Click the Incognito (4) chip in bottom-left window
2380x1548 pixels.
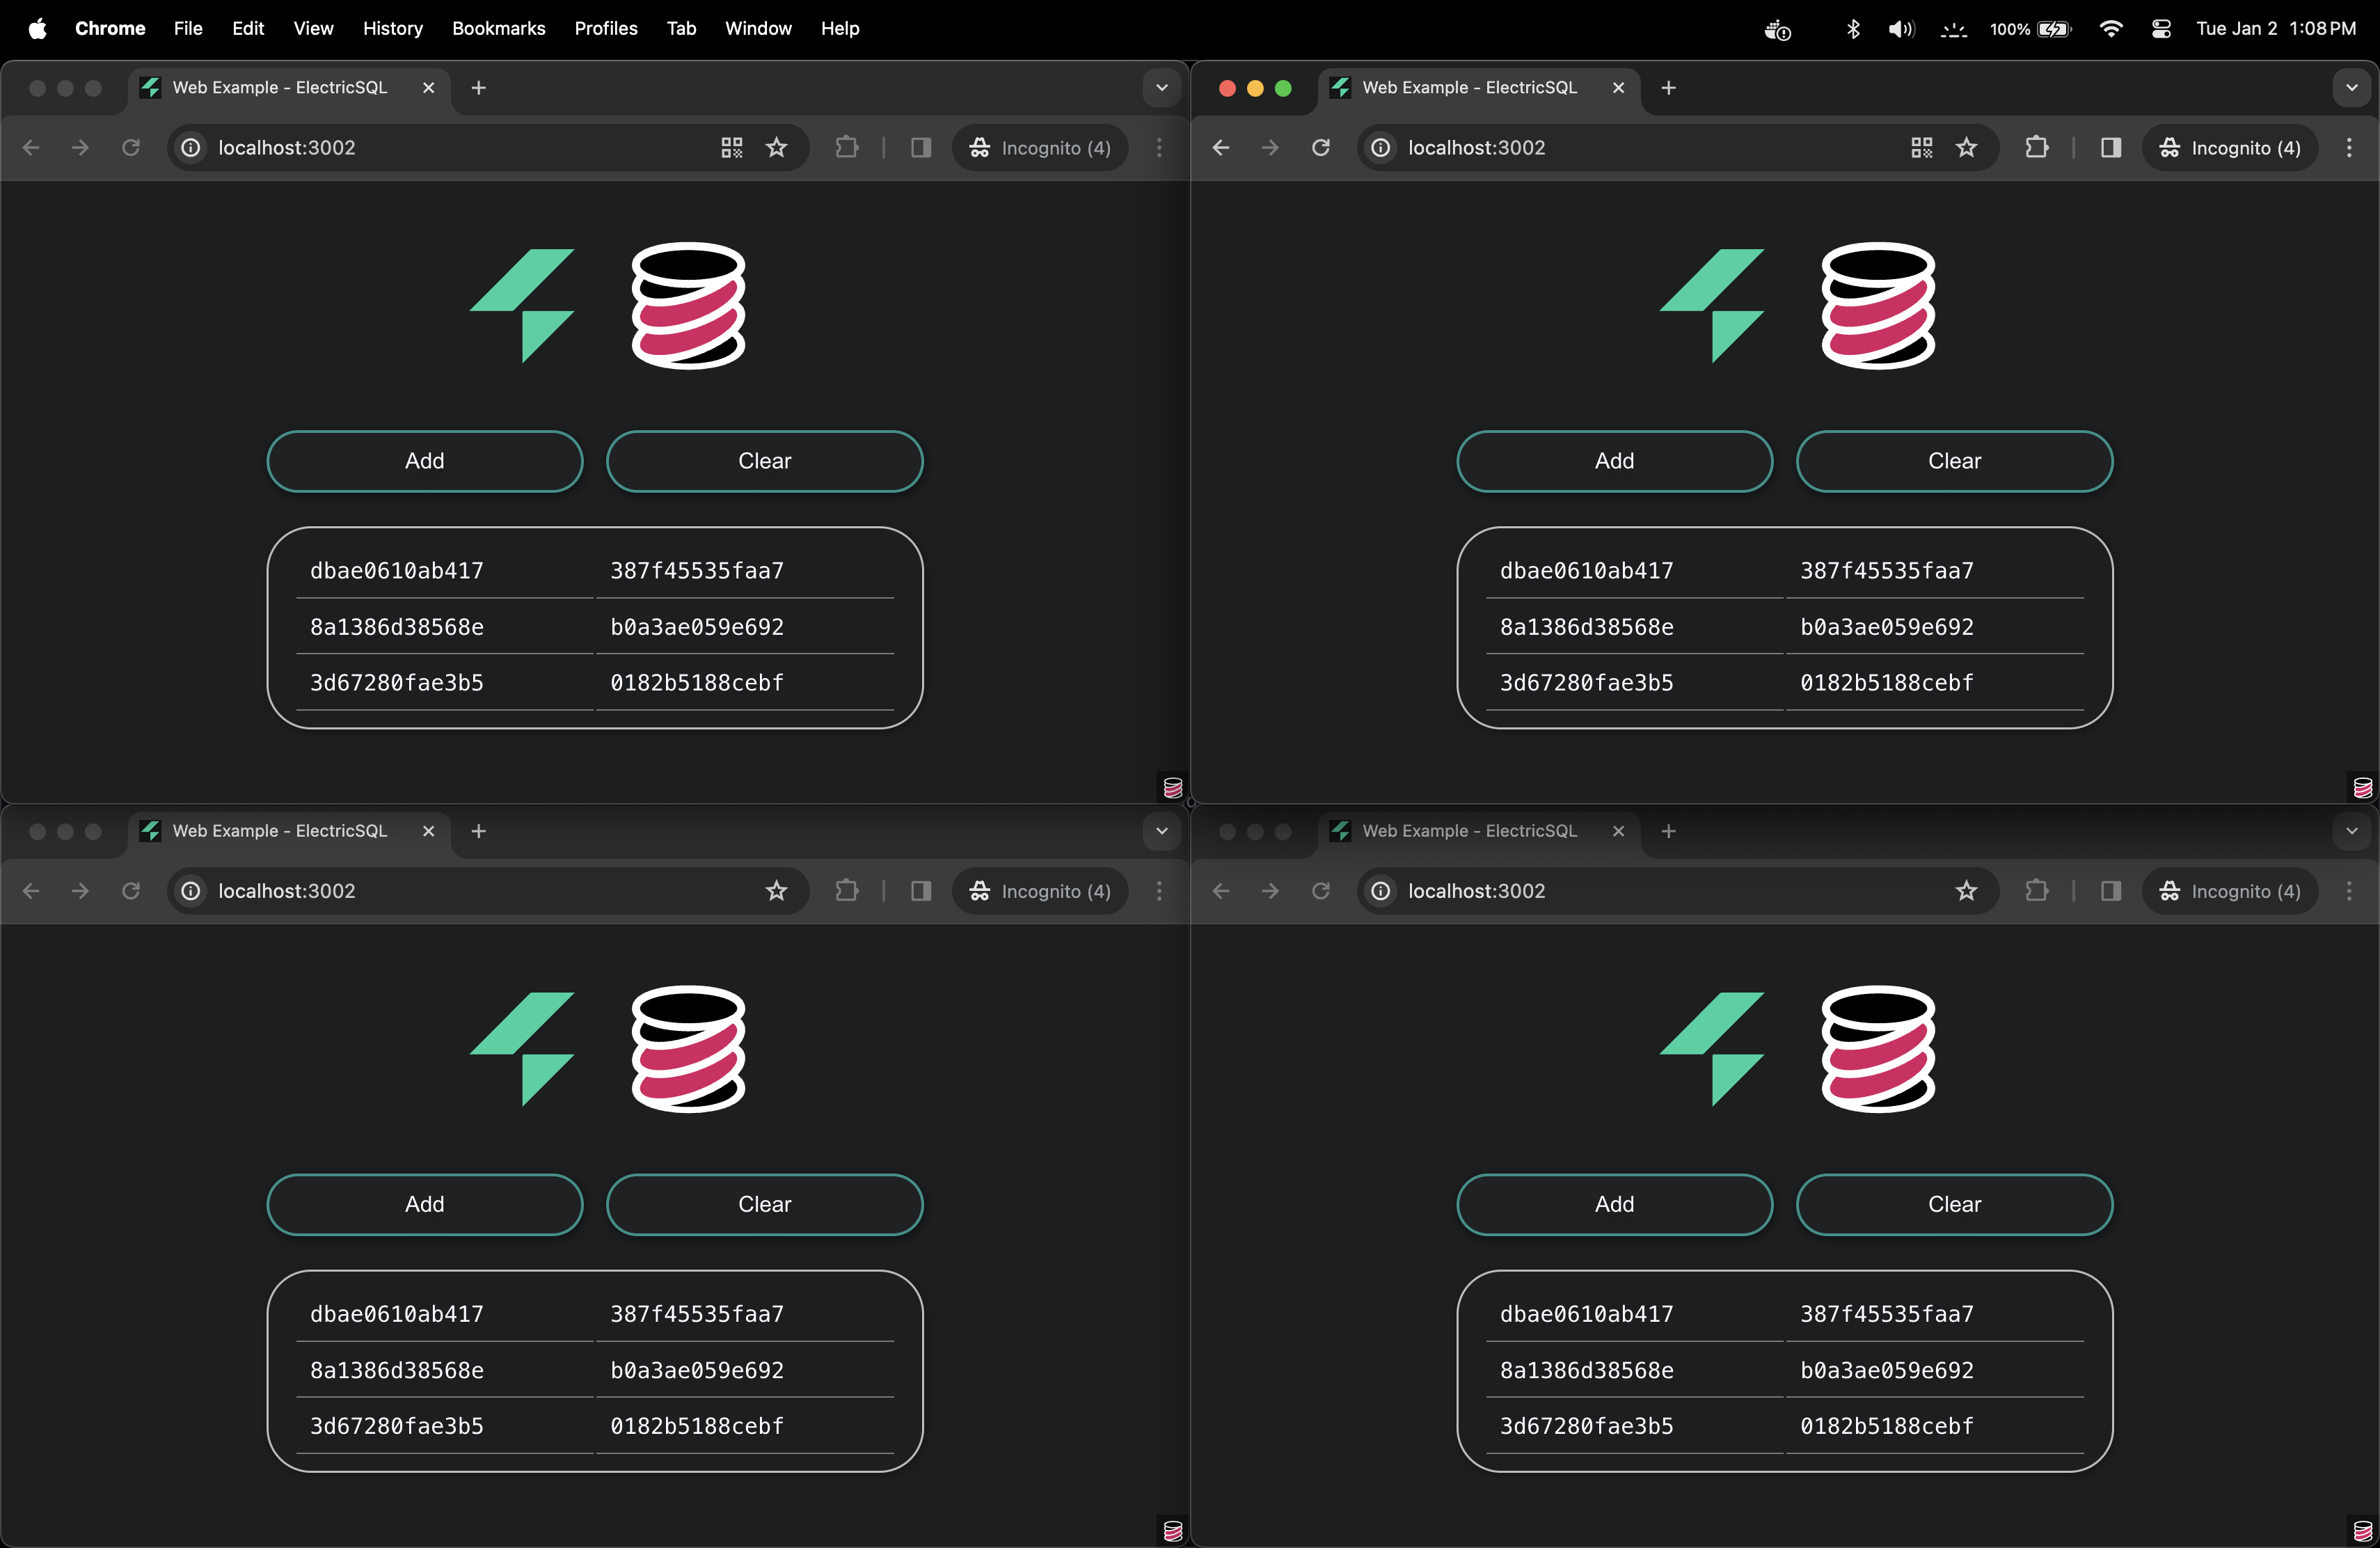(x=1041, y=891)
